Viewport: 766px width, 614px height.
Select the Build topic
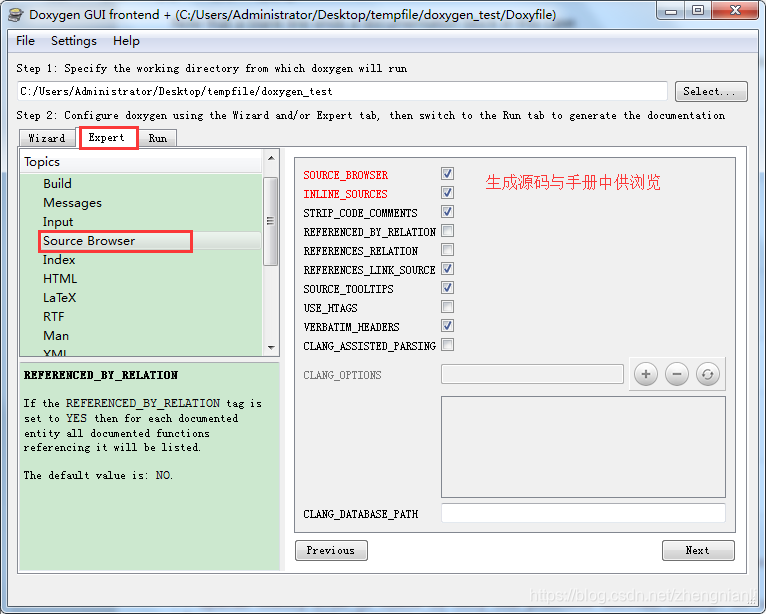(57, 184)
